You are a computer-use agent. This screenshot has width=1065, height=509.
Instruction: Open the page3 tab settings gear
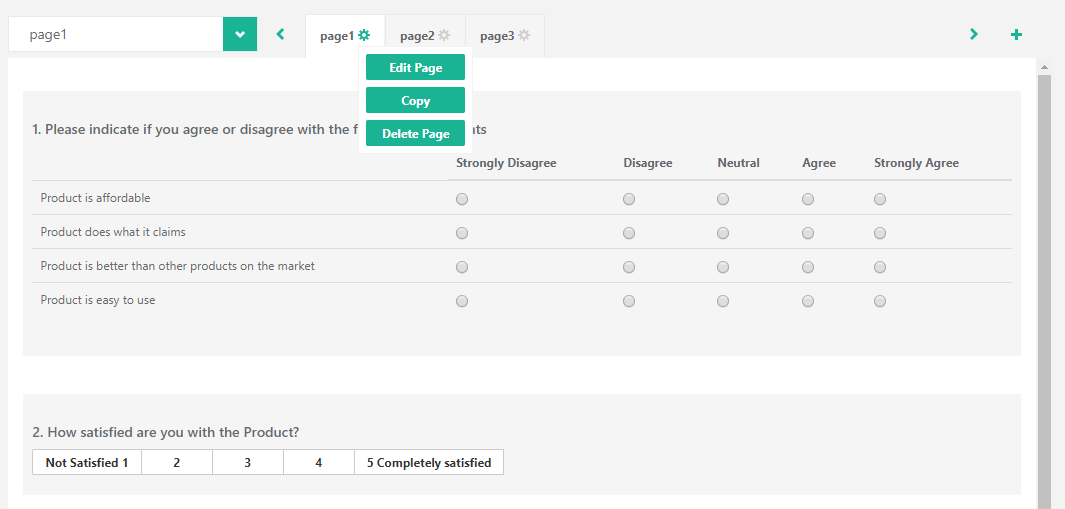[x=524, y=35]
